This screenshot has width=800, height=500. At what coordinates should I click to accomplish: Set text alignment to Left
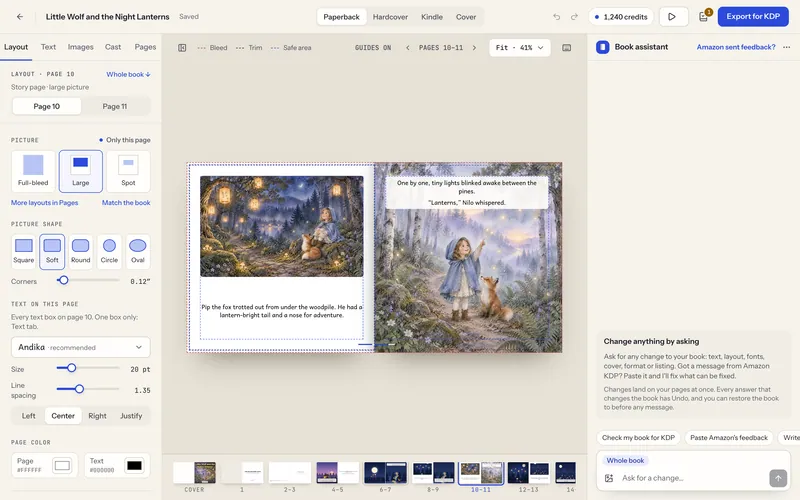pos(29,416)
